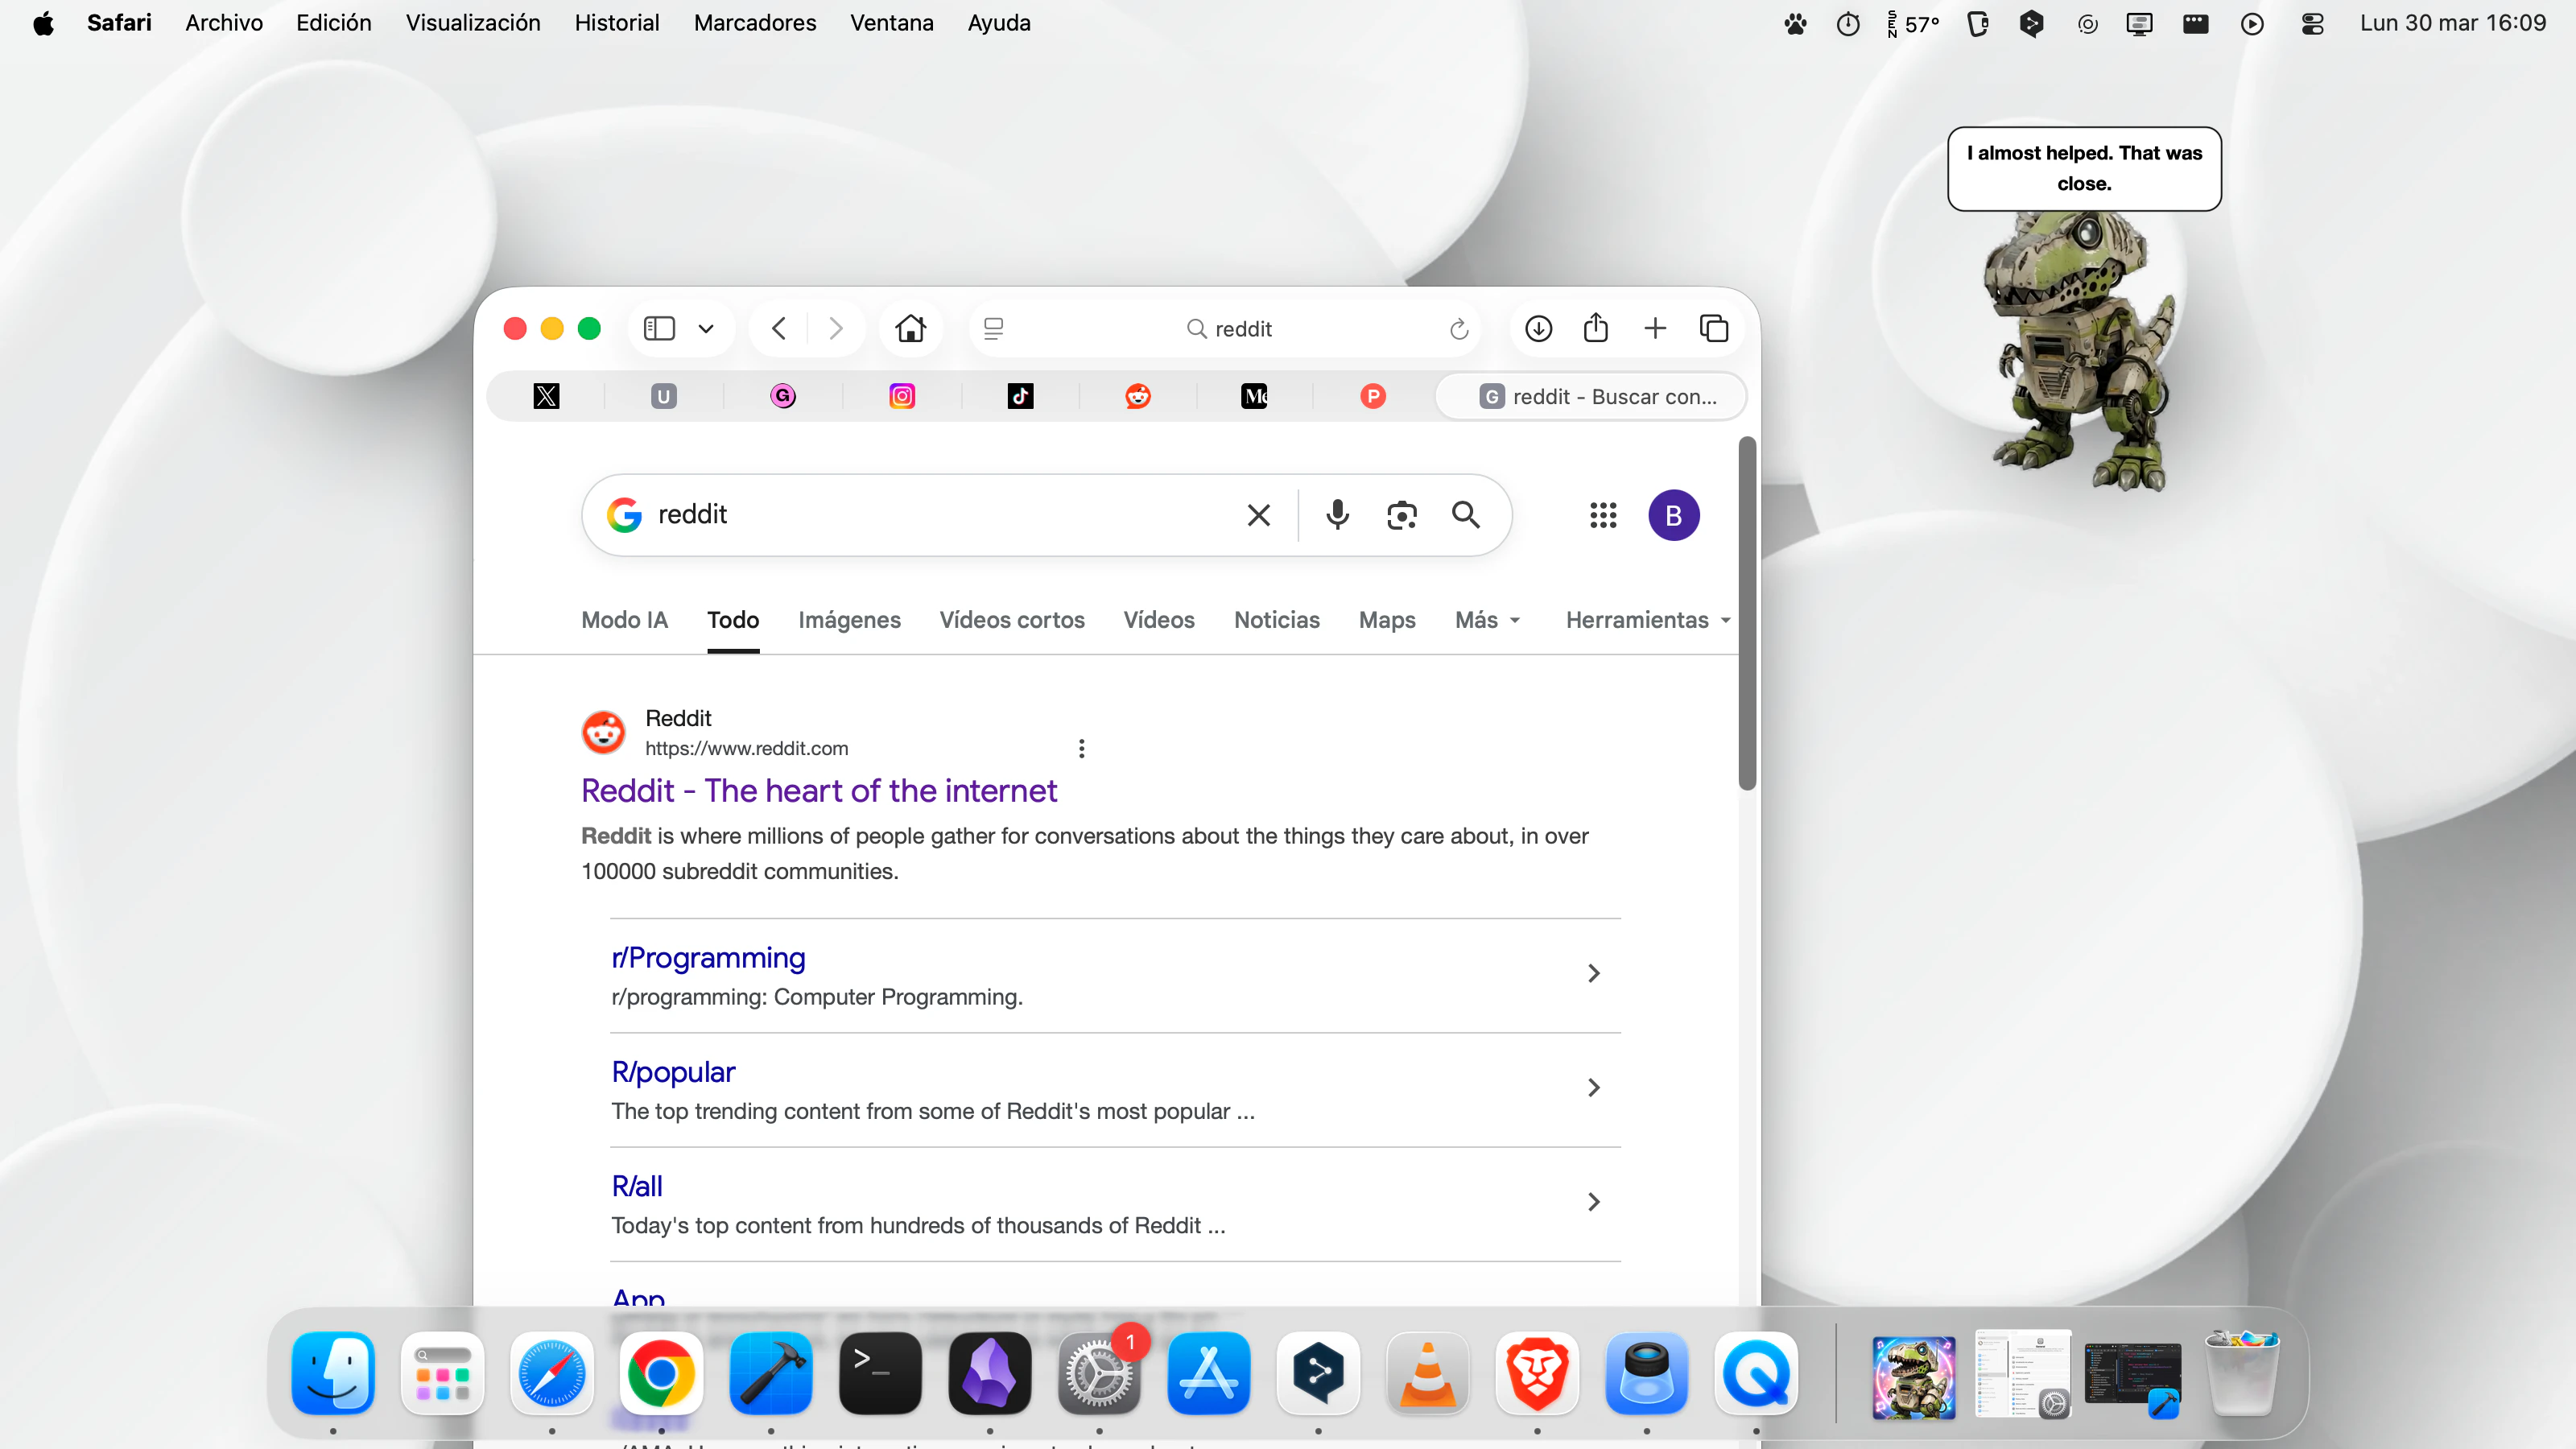Open the Google apps grid icon
Screen dimensions: 2576x1449
pyautogui.click(x=1602, y=515)
